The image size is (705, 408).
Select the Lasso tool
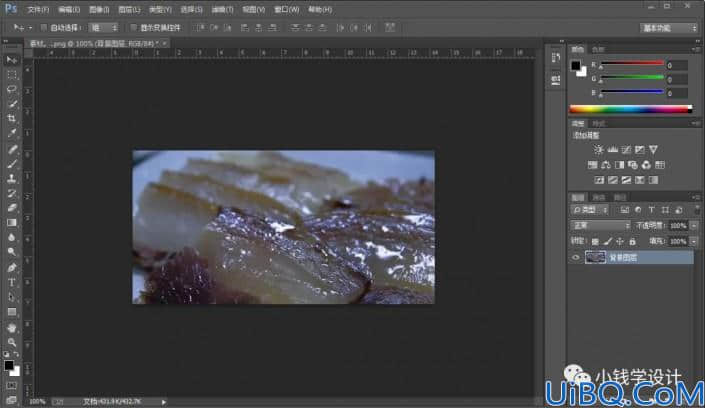[12, 89]
